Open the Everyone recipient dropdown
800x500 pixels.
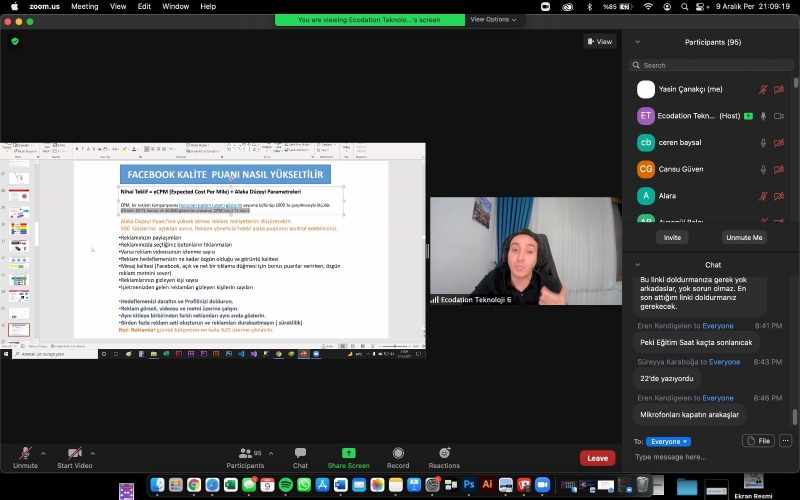pyautogui.click(x=668, y=441)
